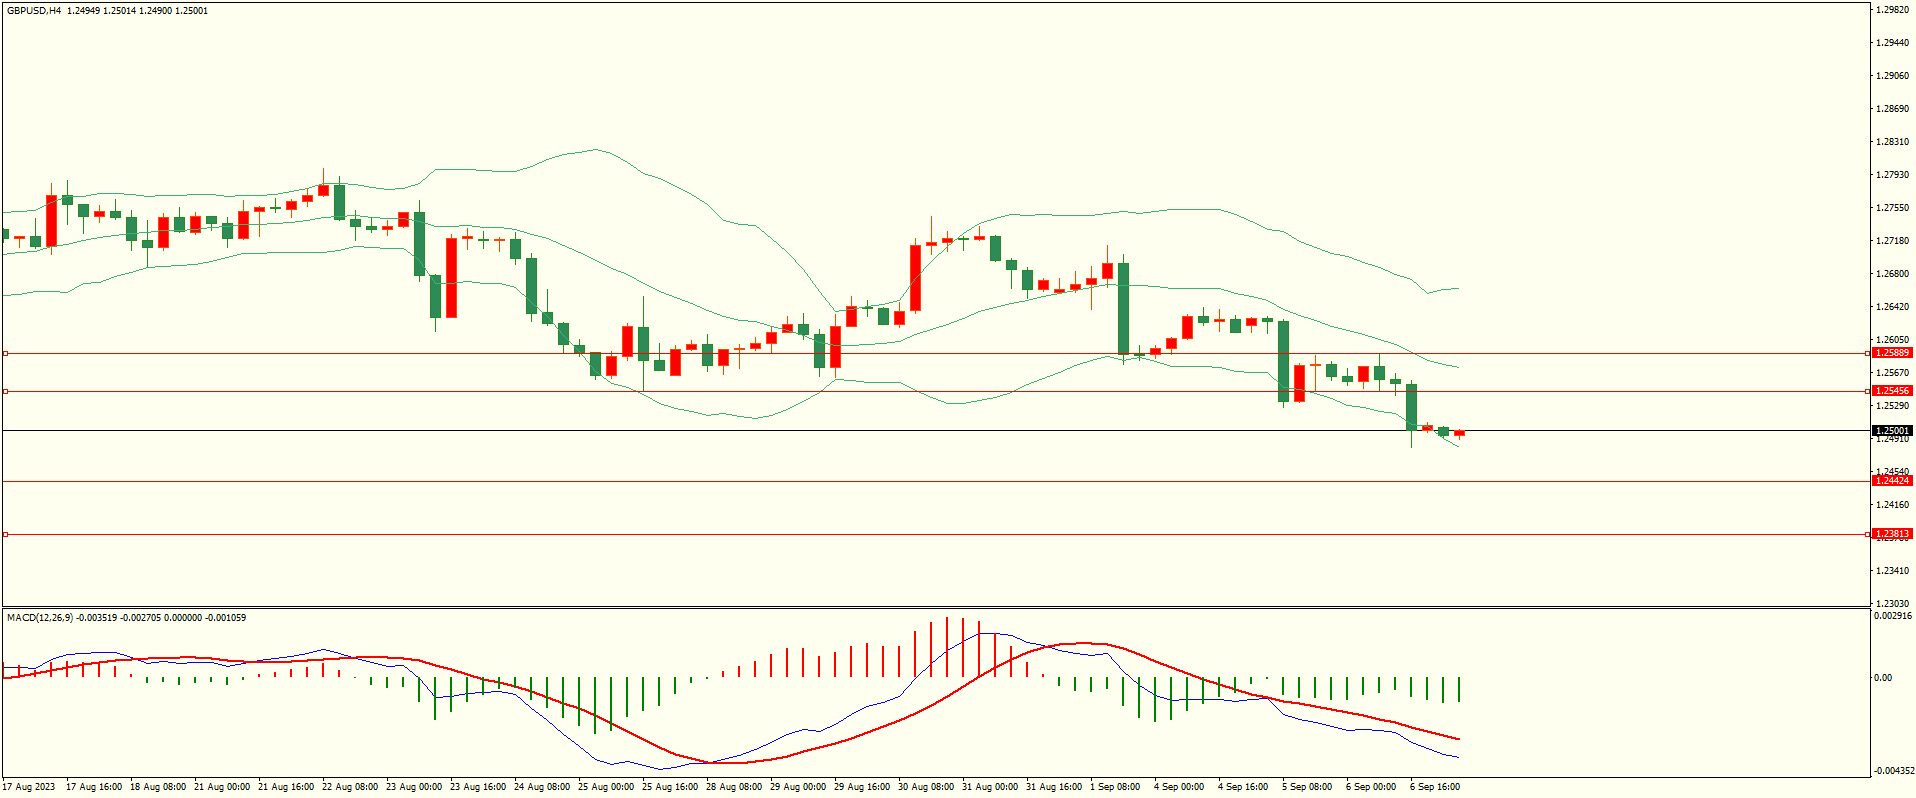
Task: Select the red 1.25456 price tag
Action: (1892, 391)
